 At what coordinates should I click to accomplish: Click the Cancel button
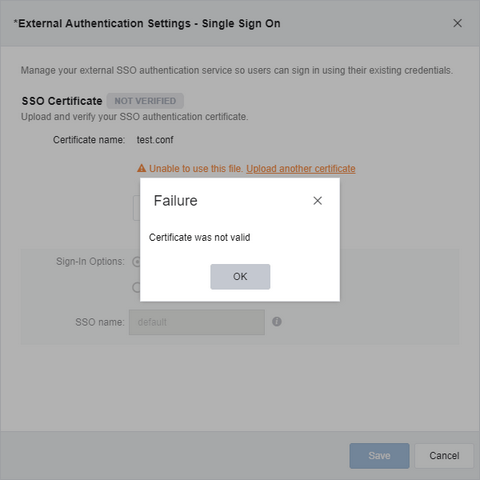point(444,456)
